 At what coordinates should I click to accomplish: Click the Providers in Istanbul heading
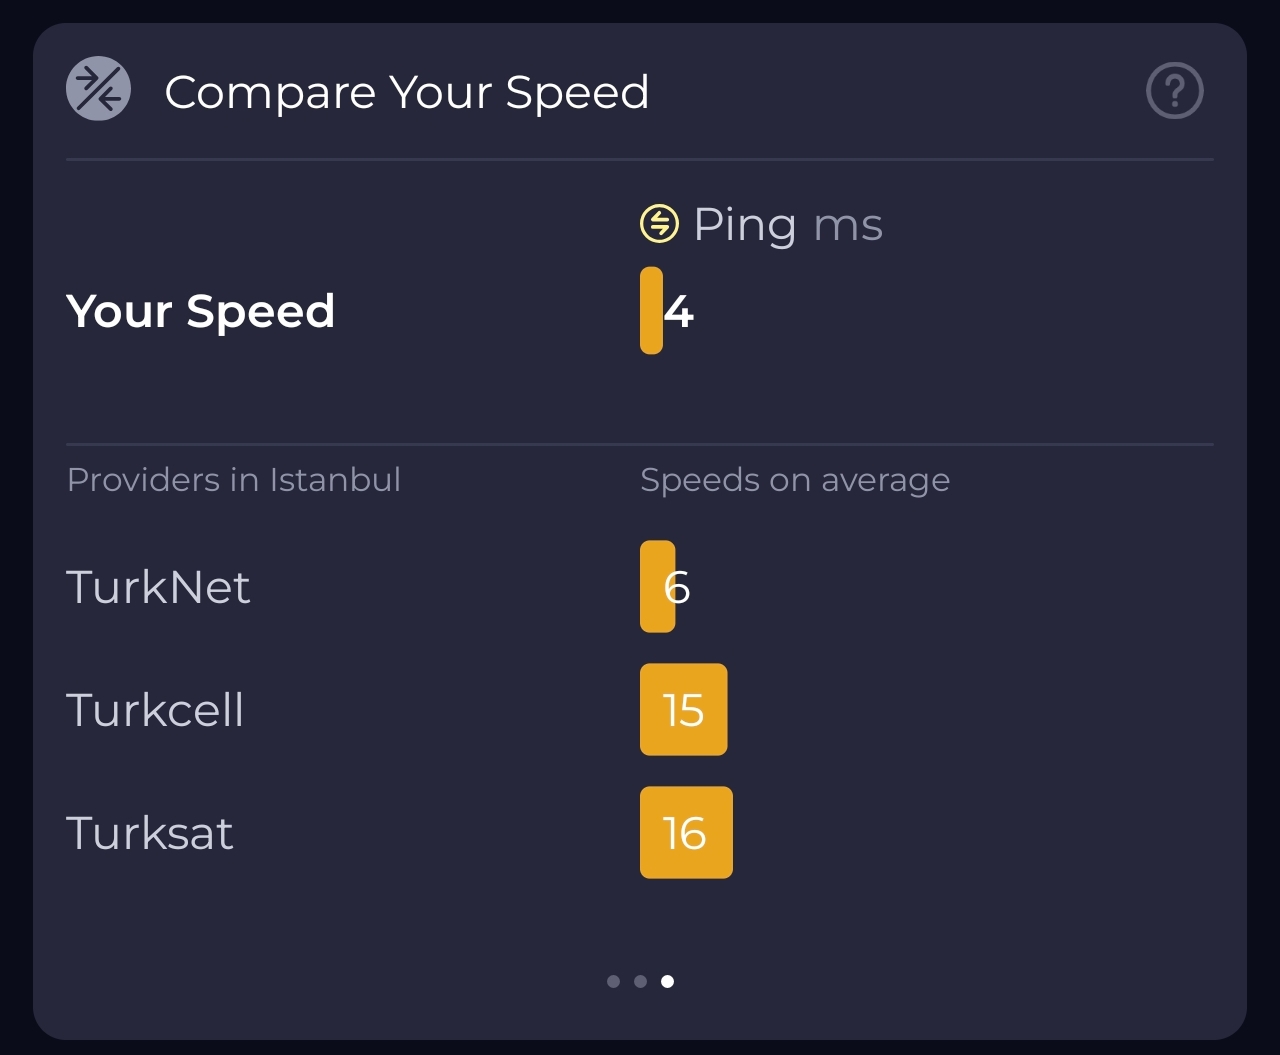(233, 480)
